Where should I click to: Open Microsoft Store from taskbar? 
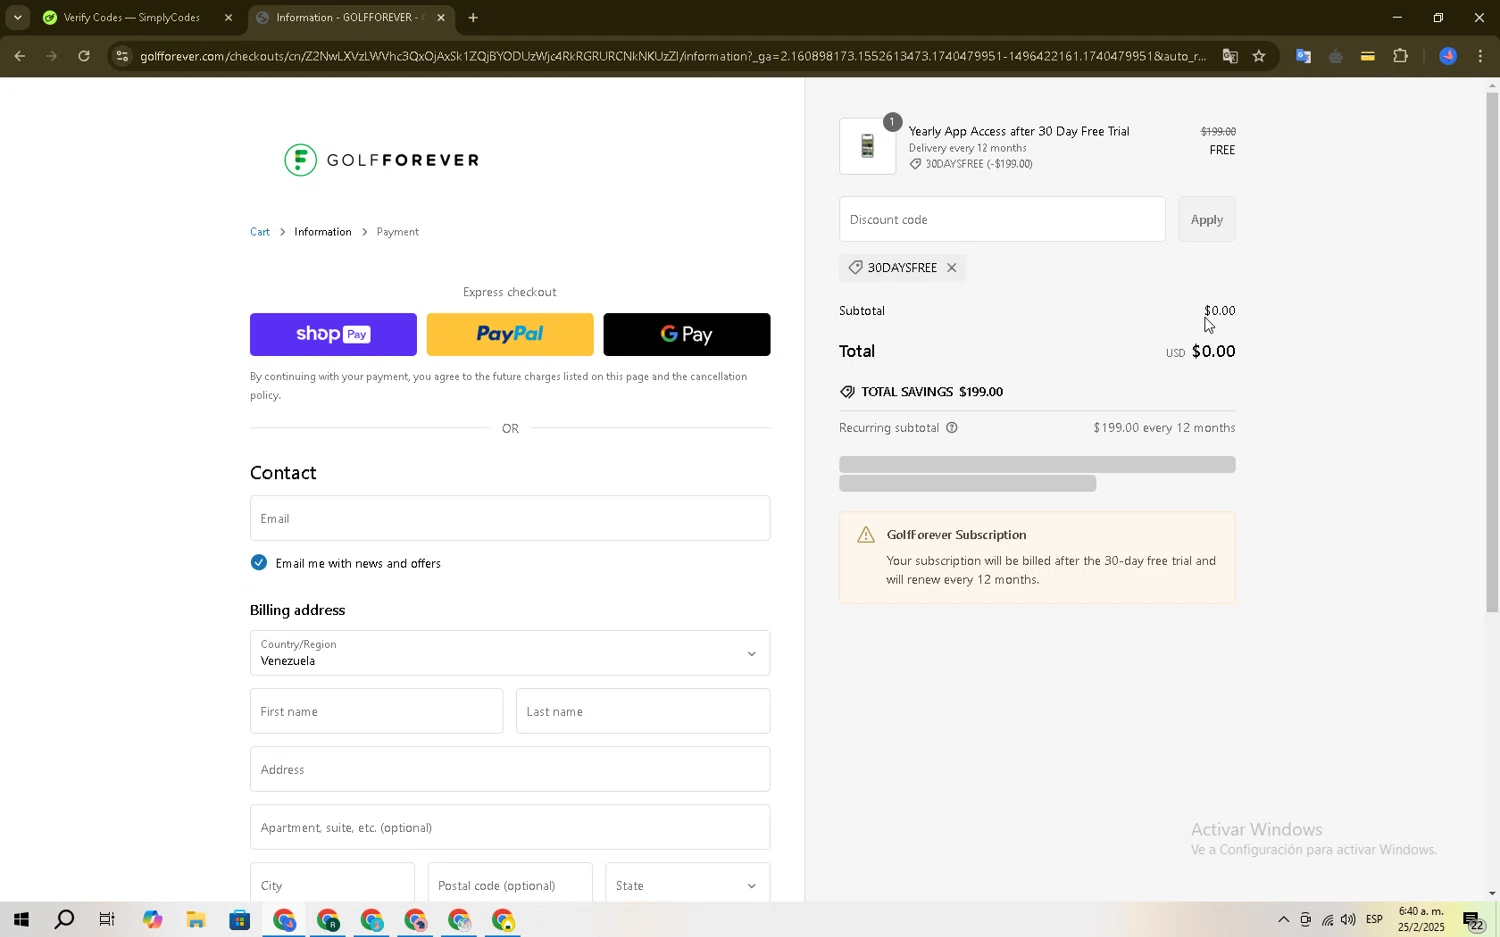coord(239,920)
